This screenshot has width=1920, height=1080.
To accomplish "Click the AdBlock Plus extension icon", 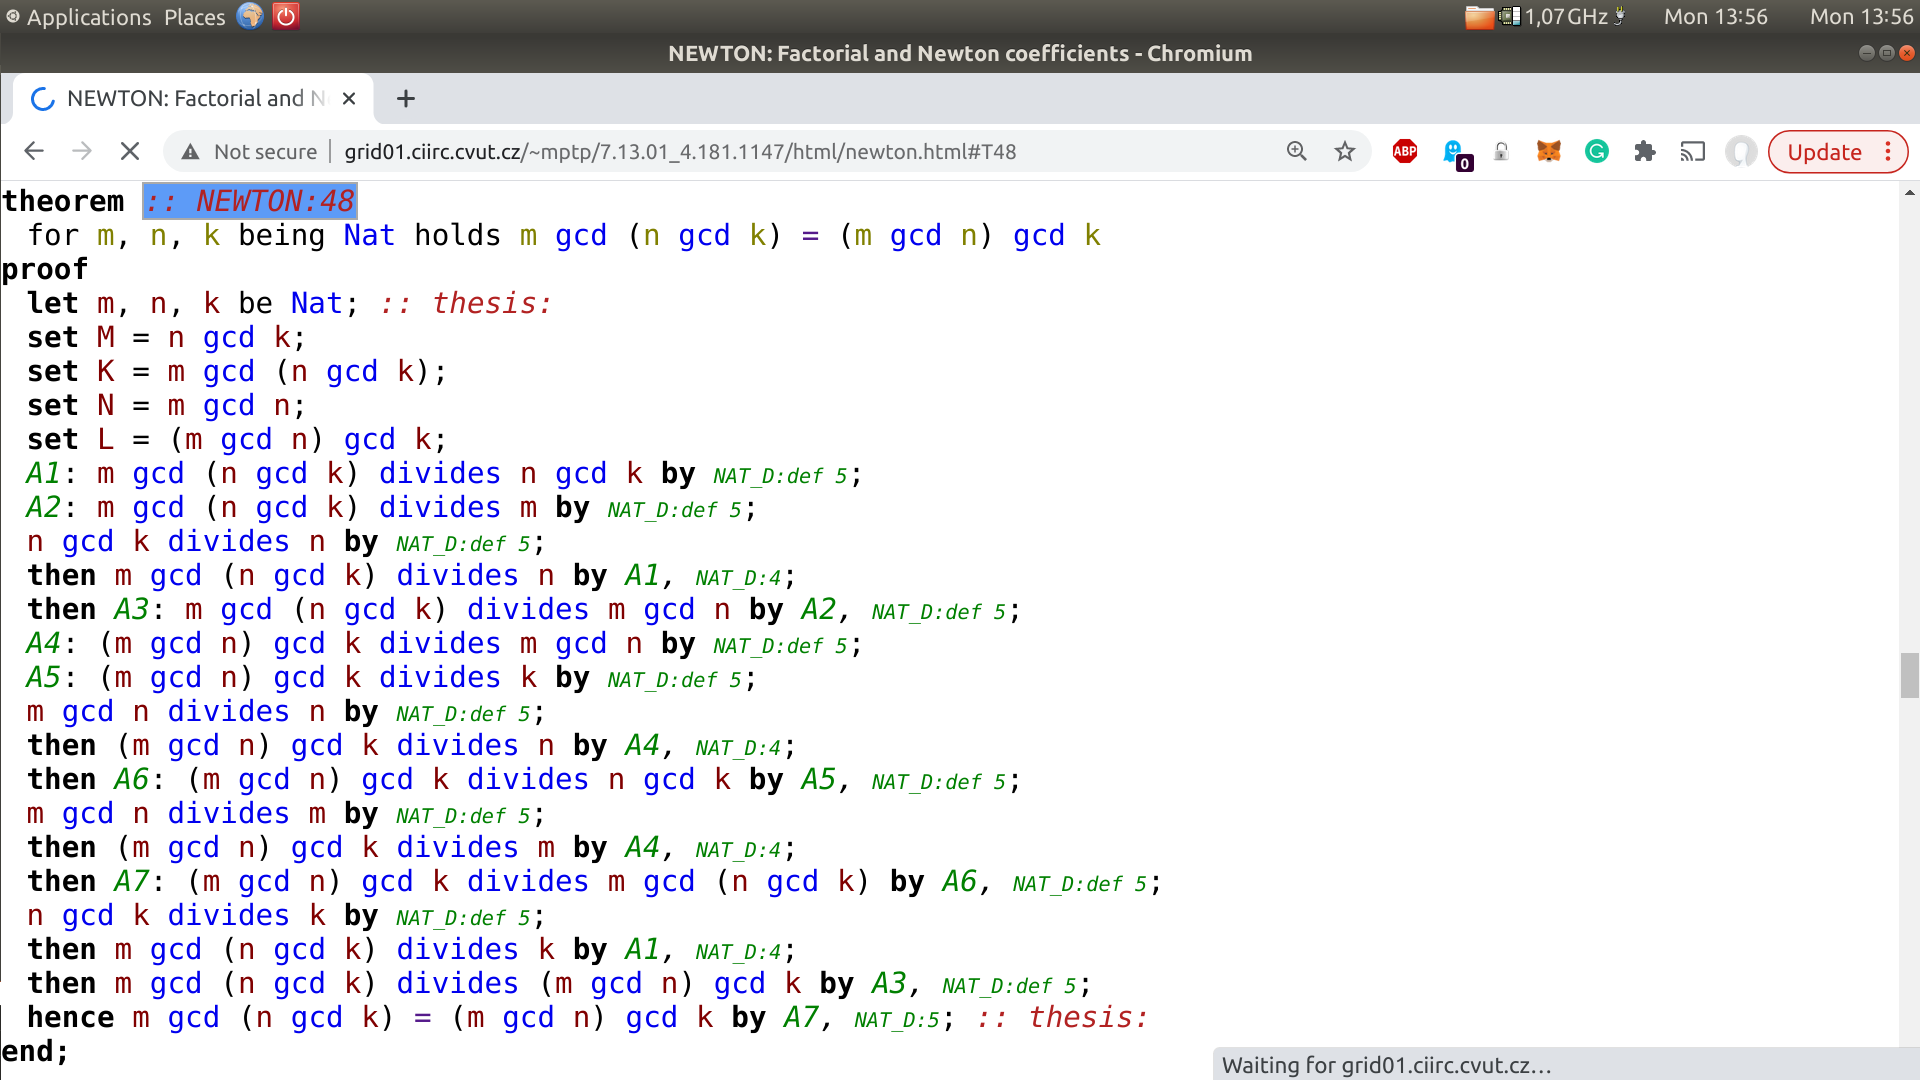I will 1405,152.
